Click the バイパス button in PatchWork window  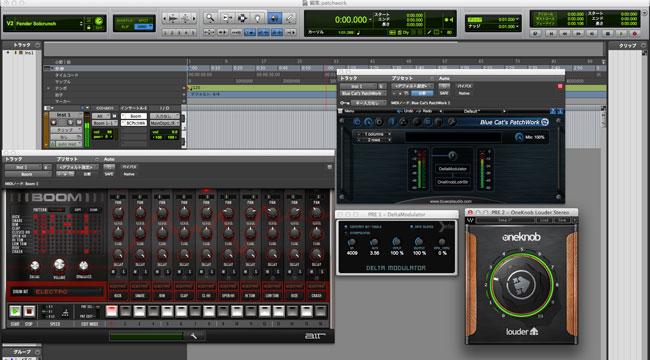tap(464, 86)
